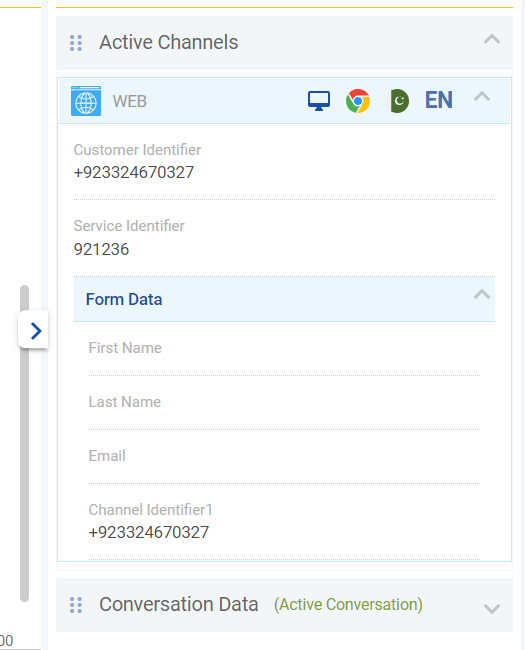This screenshot has height=650, width=525.
Task: Click the Chrome browser icon
Action: point(358,101)
